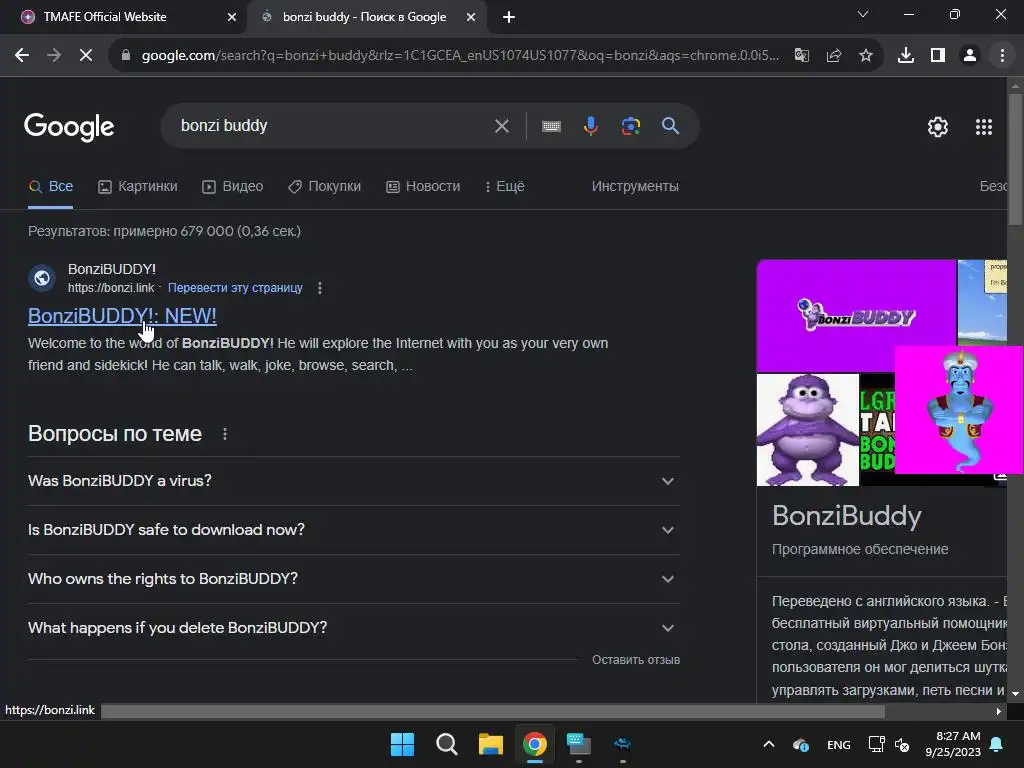The image size is (1024, 768).
Task: Expand Was BonziBUDDY a virus? question
Action: click(354, 481)
